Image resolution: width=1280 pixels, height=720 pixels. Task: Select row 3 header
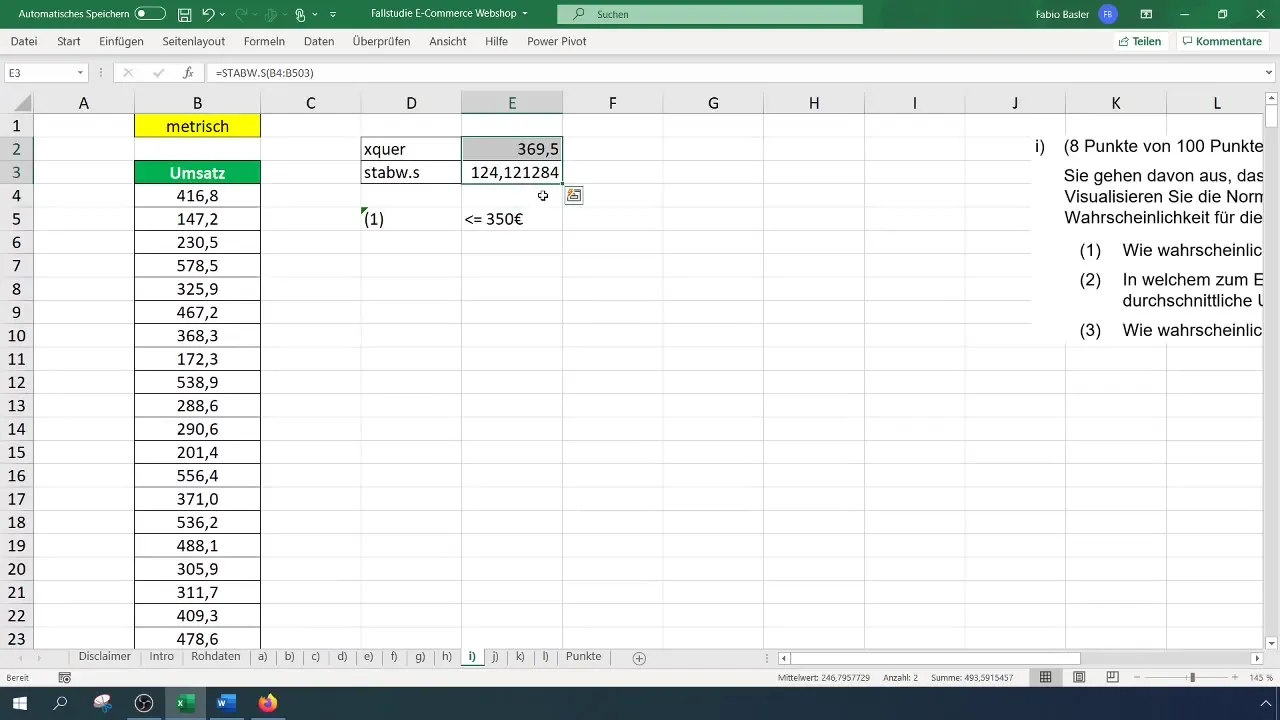tap(16, 173)
